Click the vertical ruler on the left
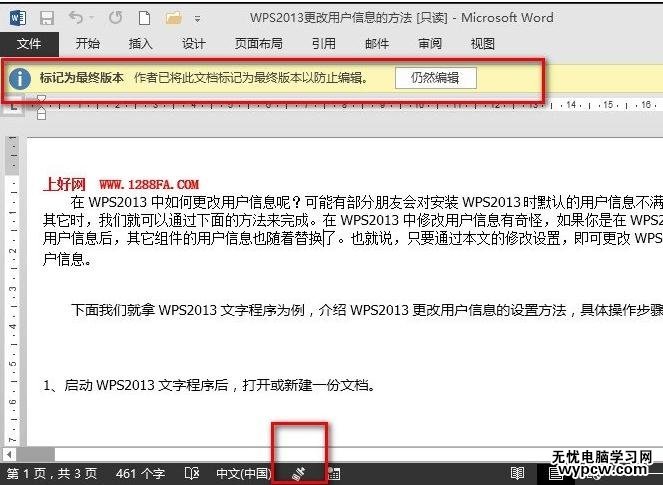 tap(13, 291)
